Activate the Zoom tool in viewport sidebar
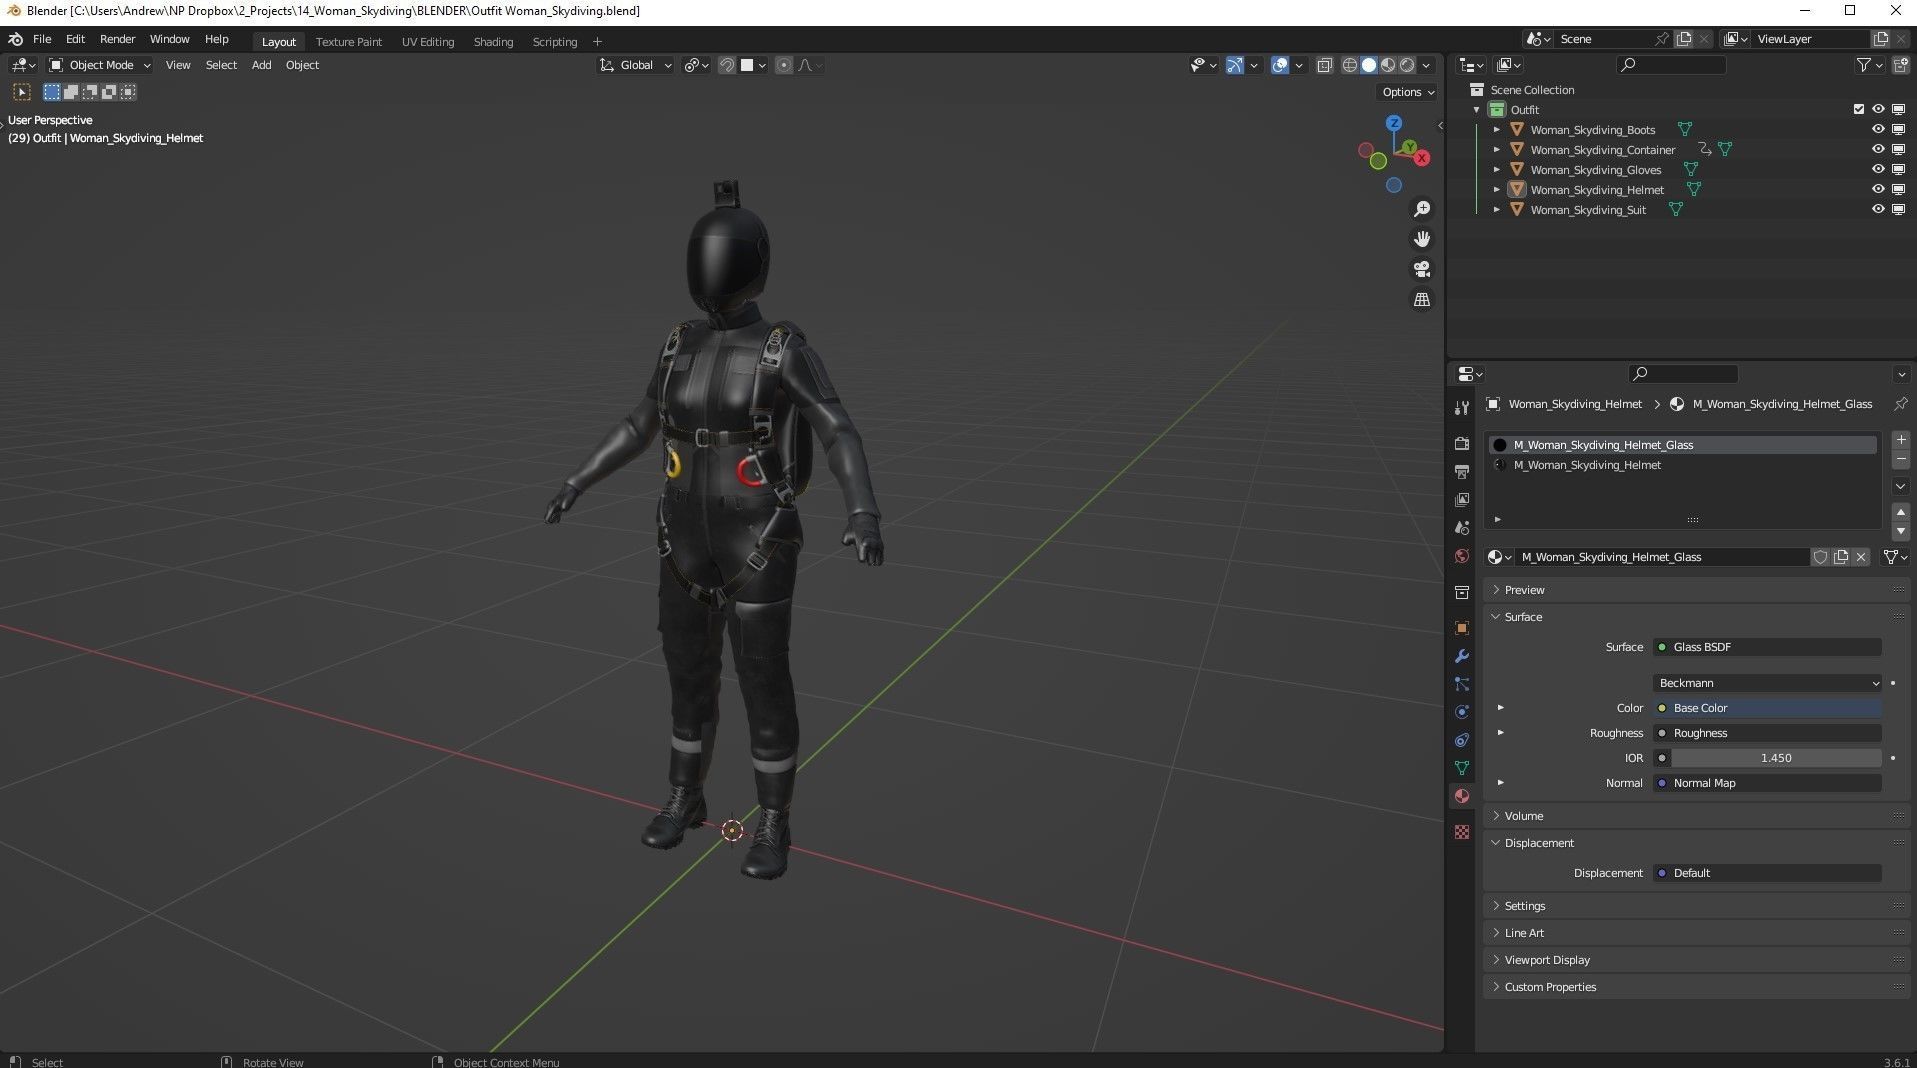 click(1422, 208)
